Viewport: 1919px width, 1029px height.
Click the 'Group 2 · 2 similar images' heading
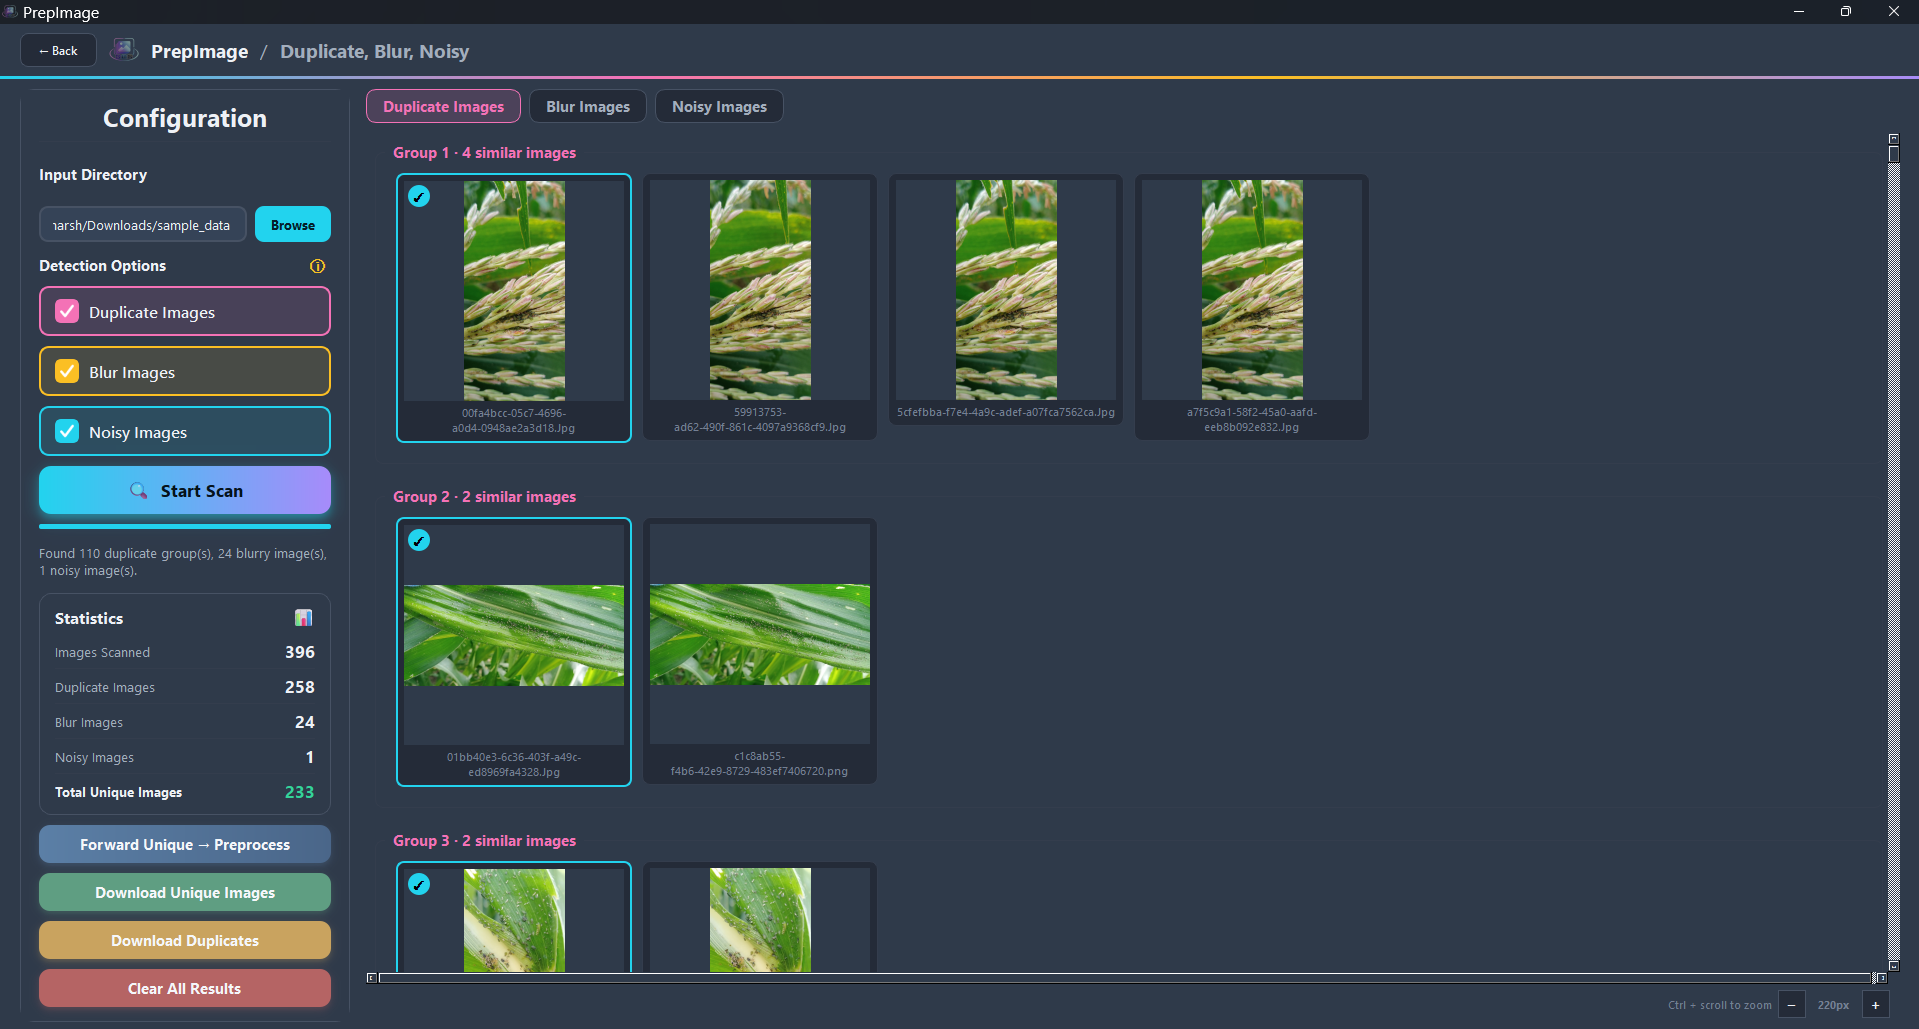pos(484,496)
